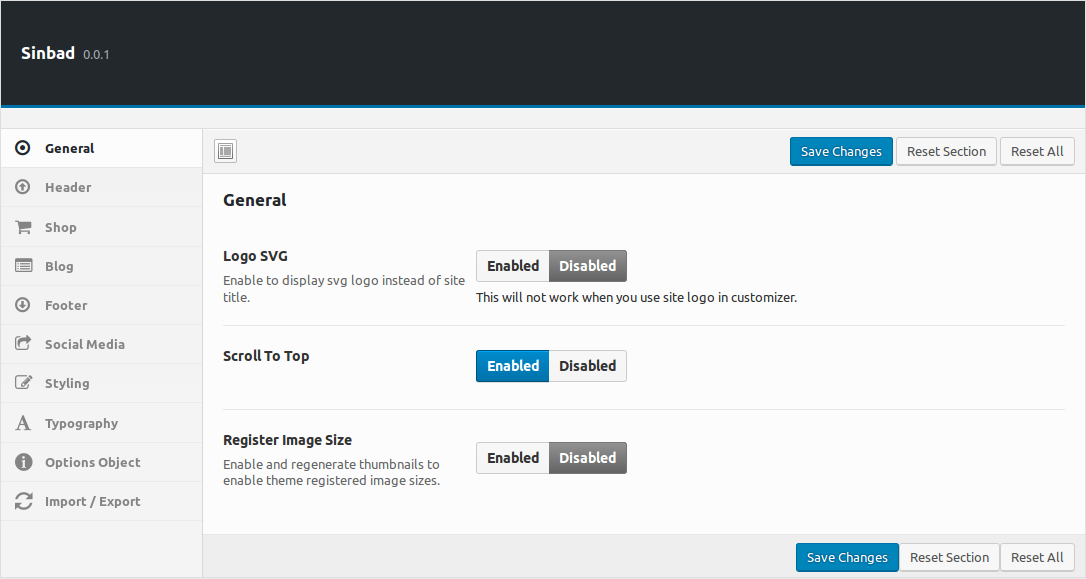Image resolution: width=1086 pixels, height=579 pixels.
Task: Enable the Logo SVG option
Action: 513,266
